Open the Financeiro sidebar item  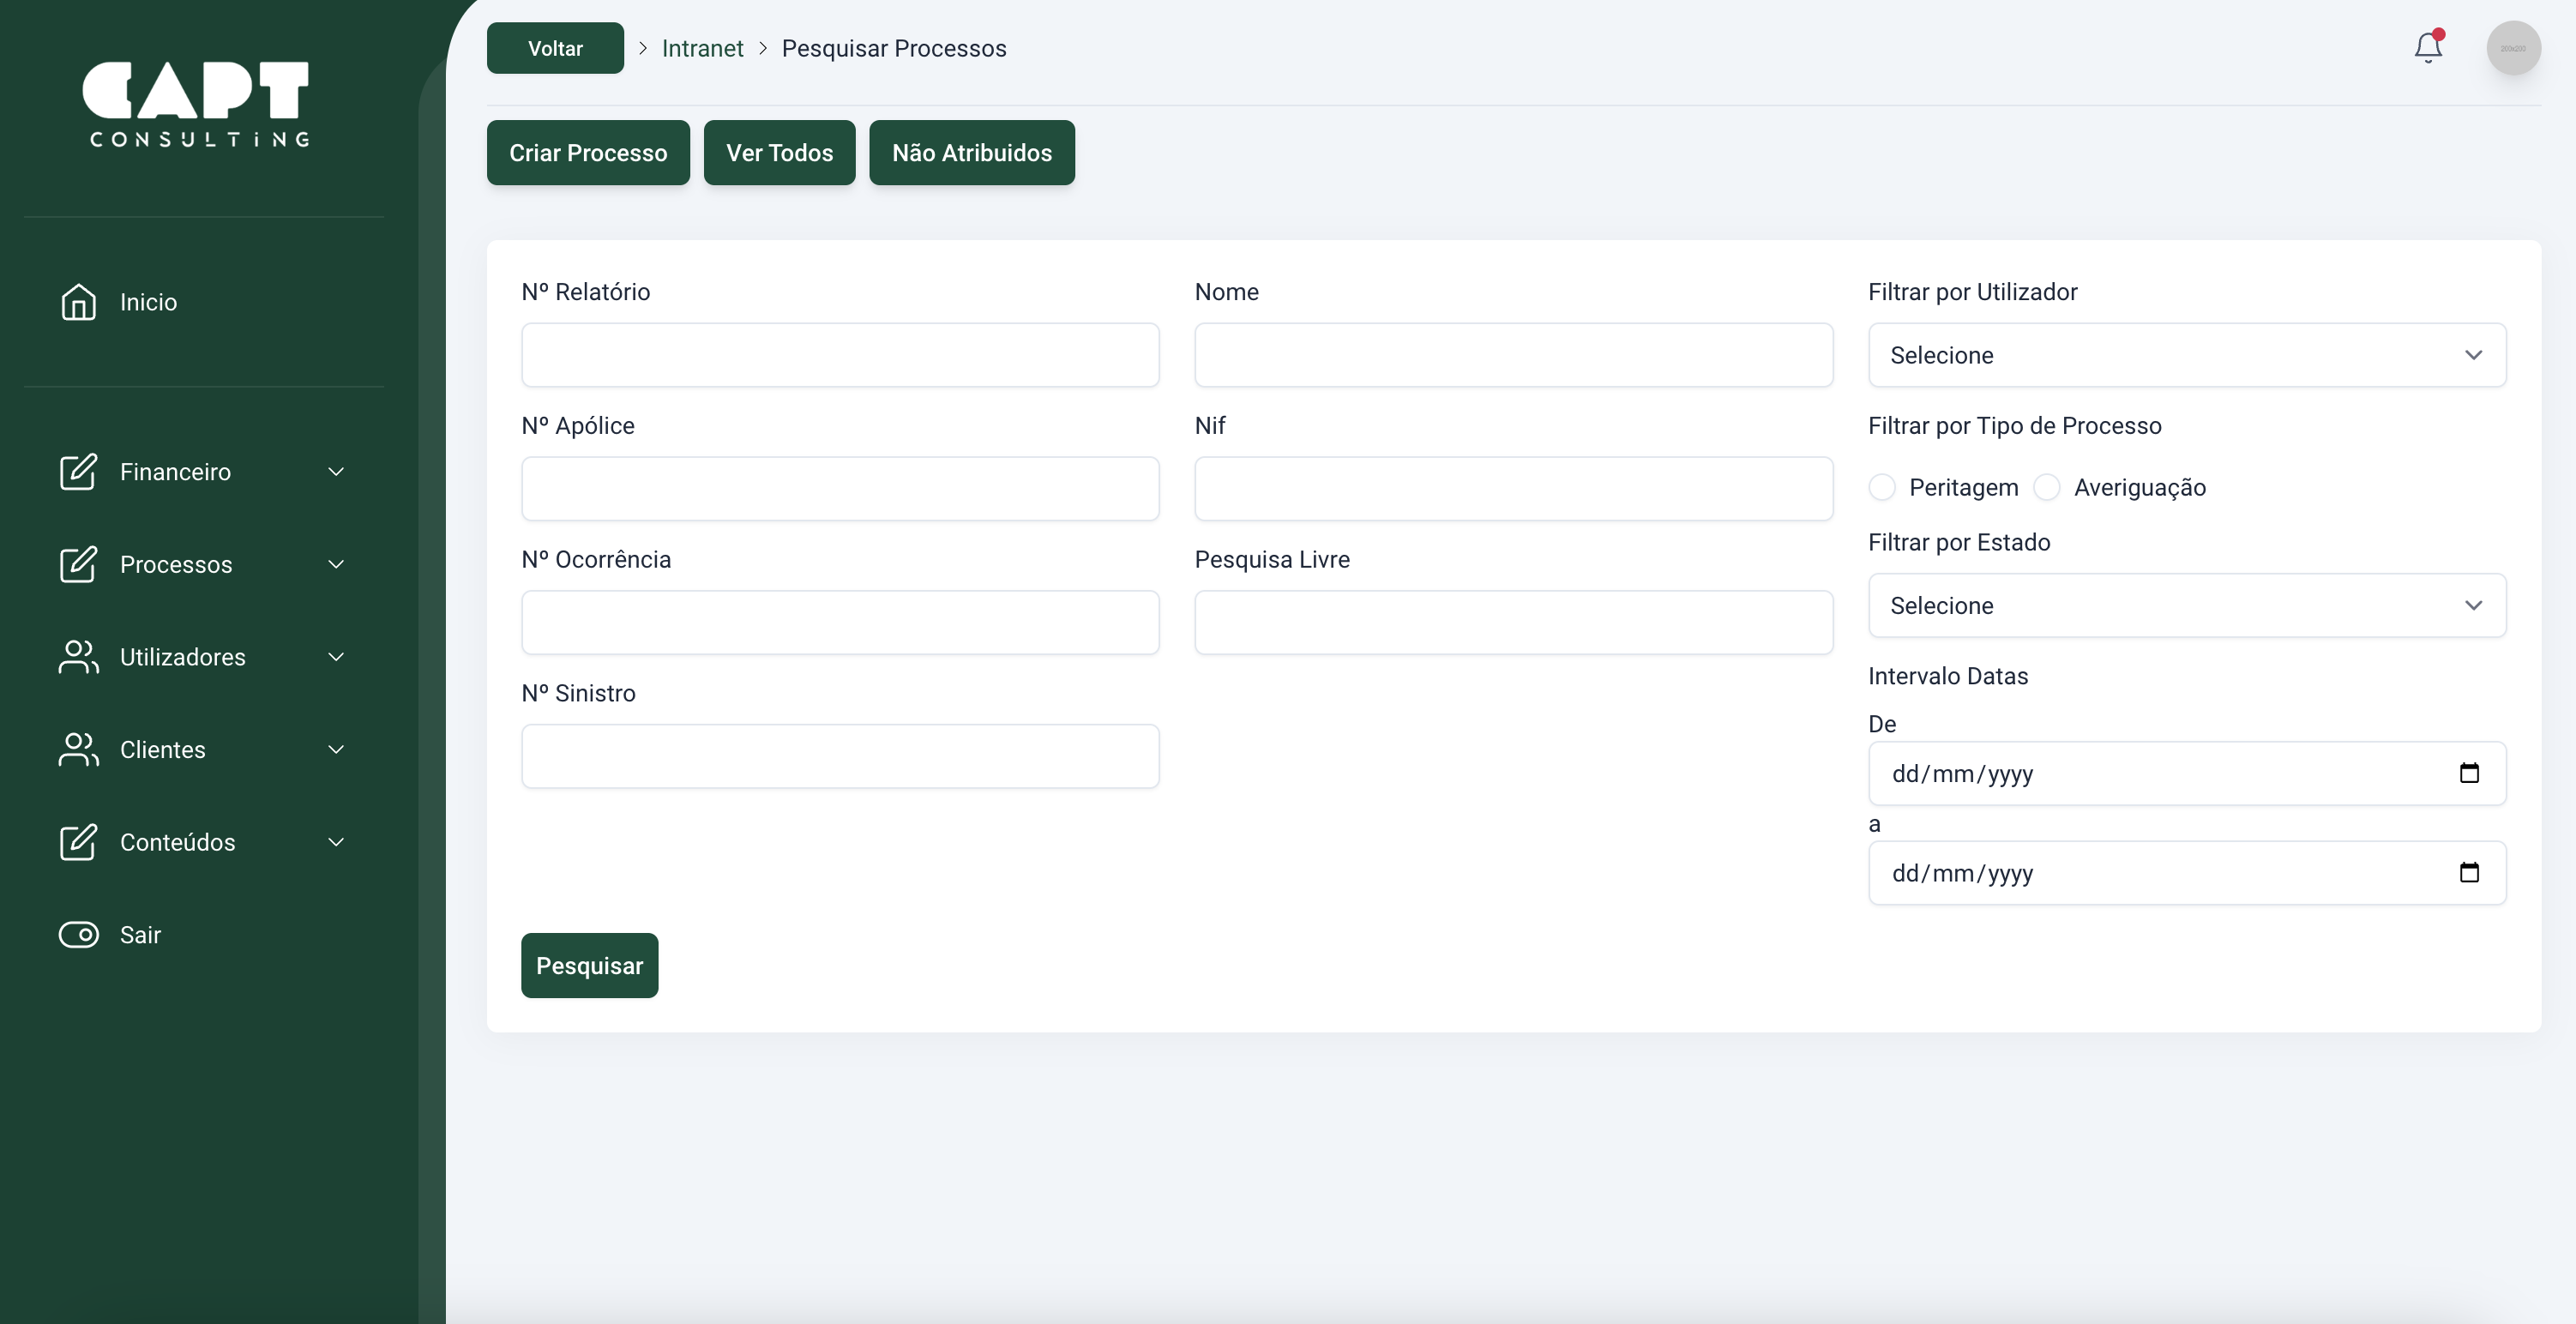pyautogui.click(x=203, y=472)
